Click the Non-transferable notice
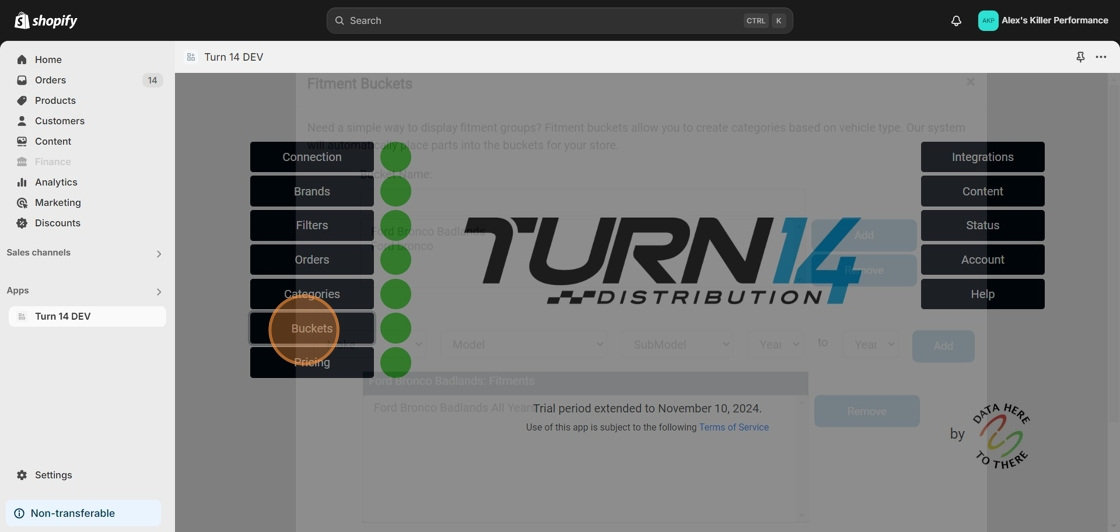 [x=84, y=513]
